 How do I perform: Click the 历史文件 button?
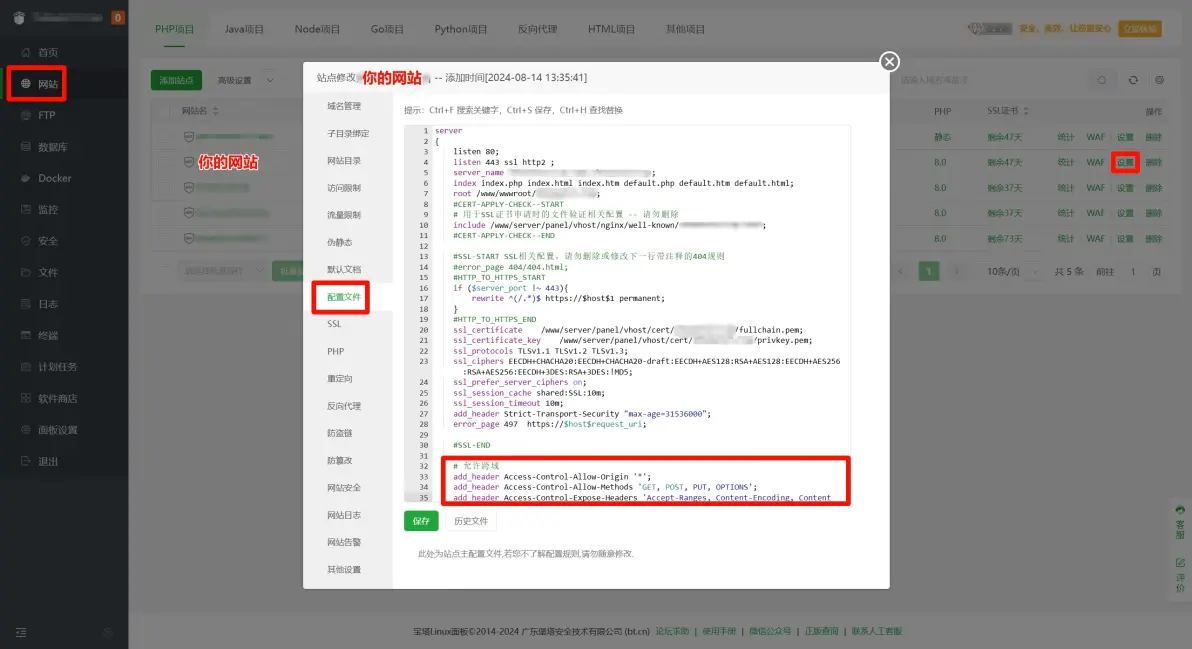tap(470, 521)
